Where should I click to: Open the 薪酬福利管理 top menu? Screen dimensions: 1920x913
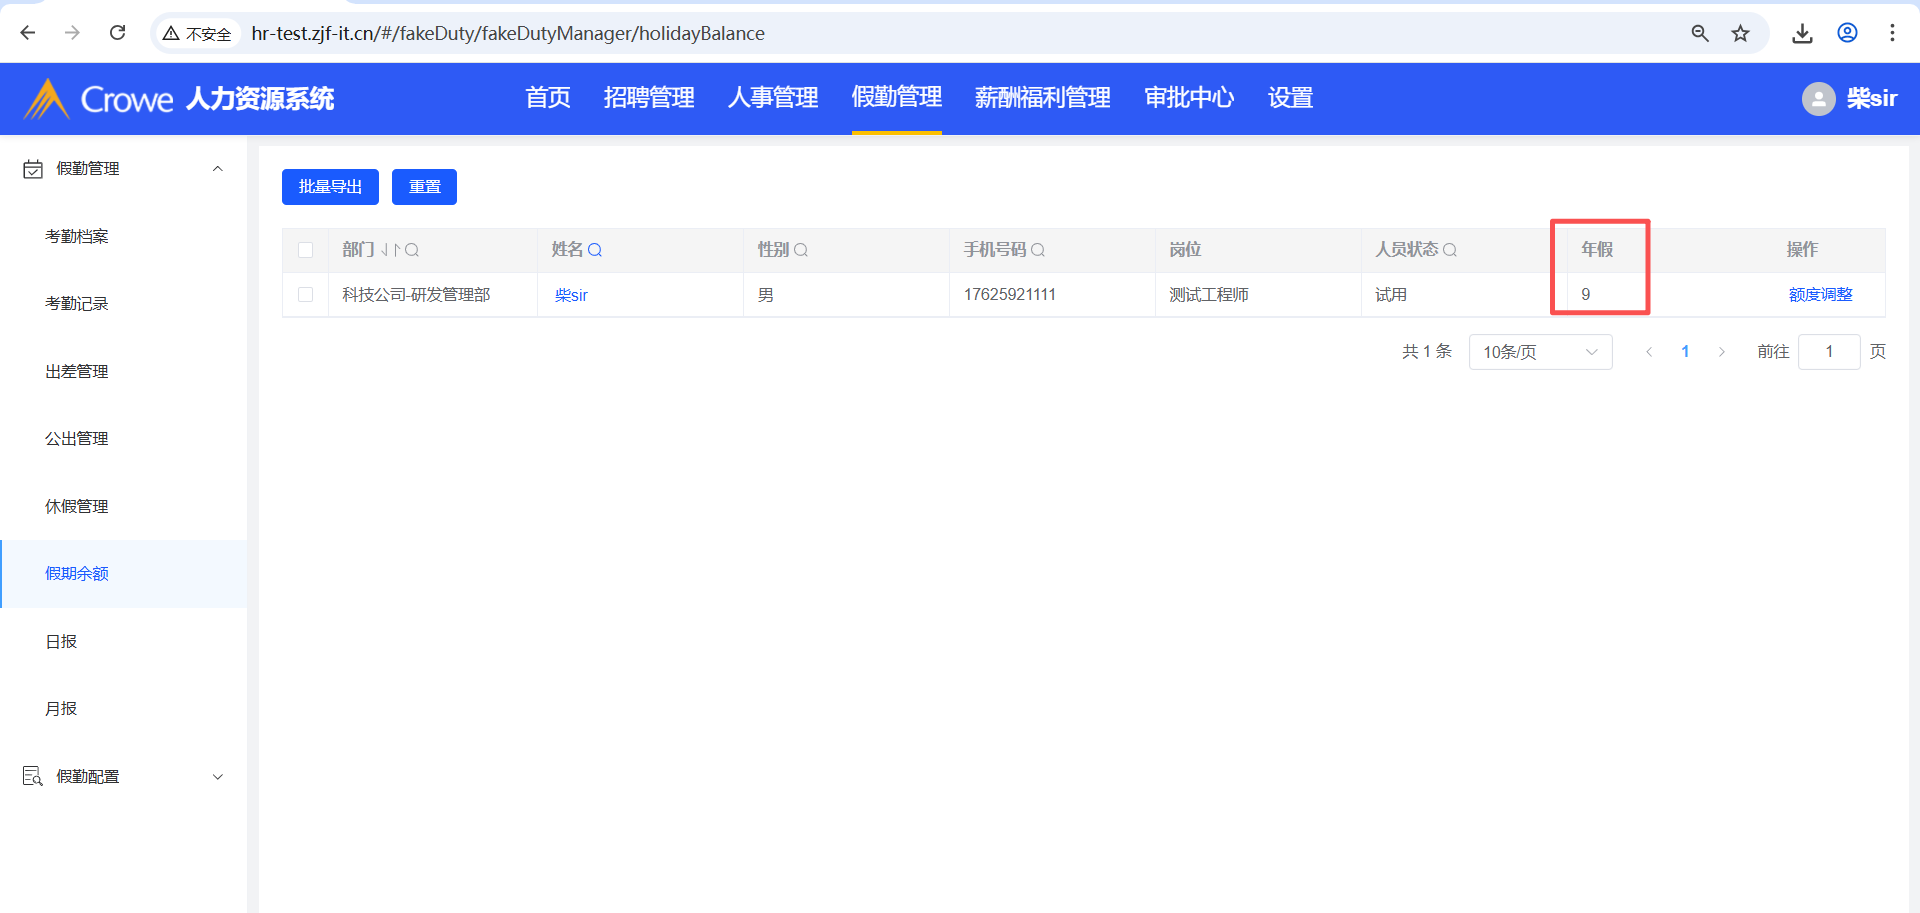1042,98
